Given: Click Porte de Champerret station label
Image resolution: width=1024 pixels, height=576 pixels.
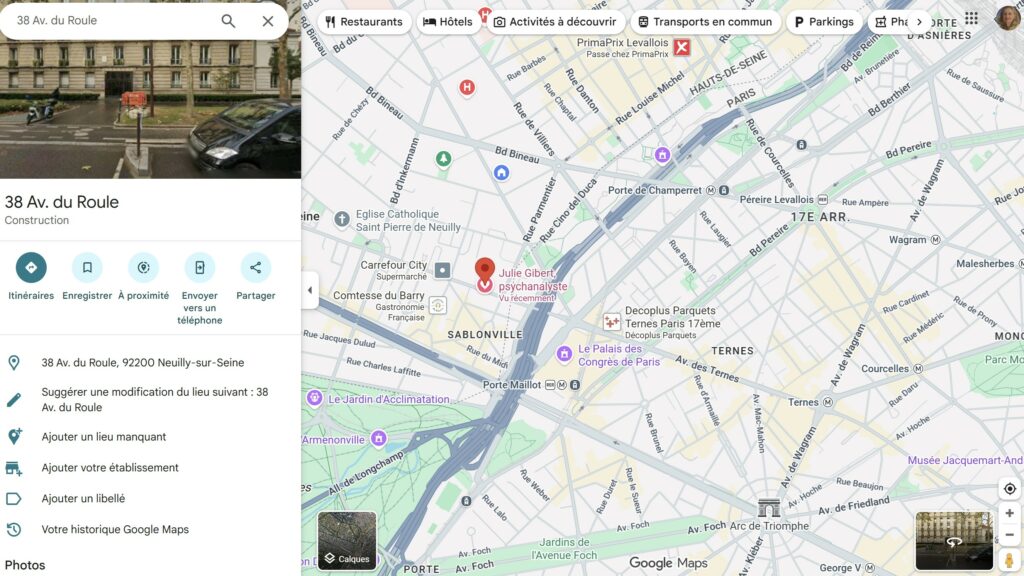Looking at the screenshot, I should click(654, 190).
